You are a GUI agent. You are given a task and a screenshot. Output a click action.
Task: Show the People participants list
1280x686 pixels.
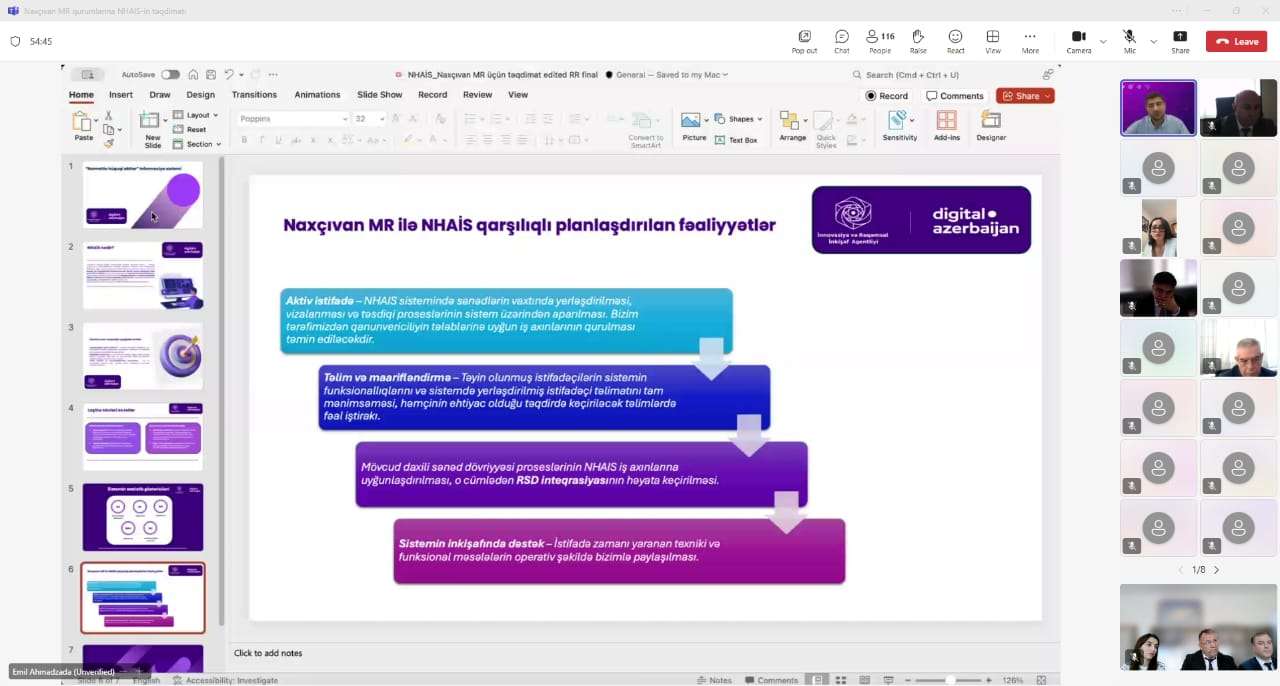[880, 40]
